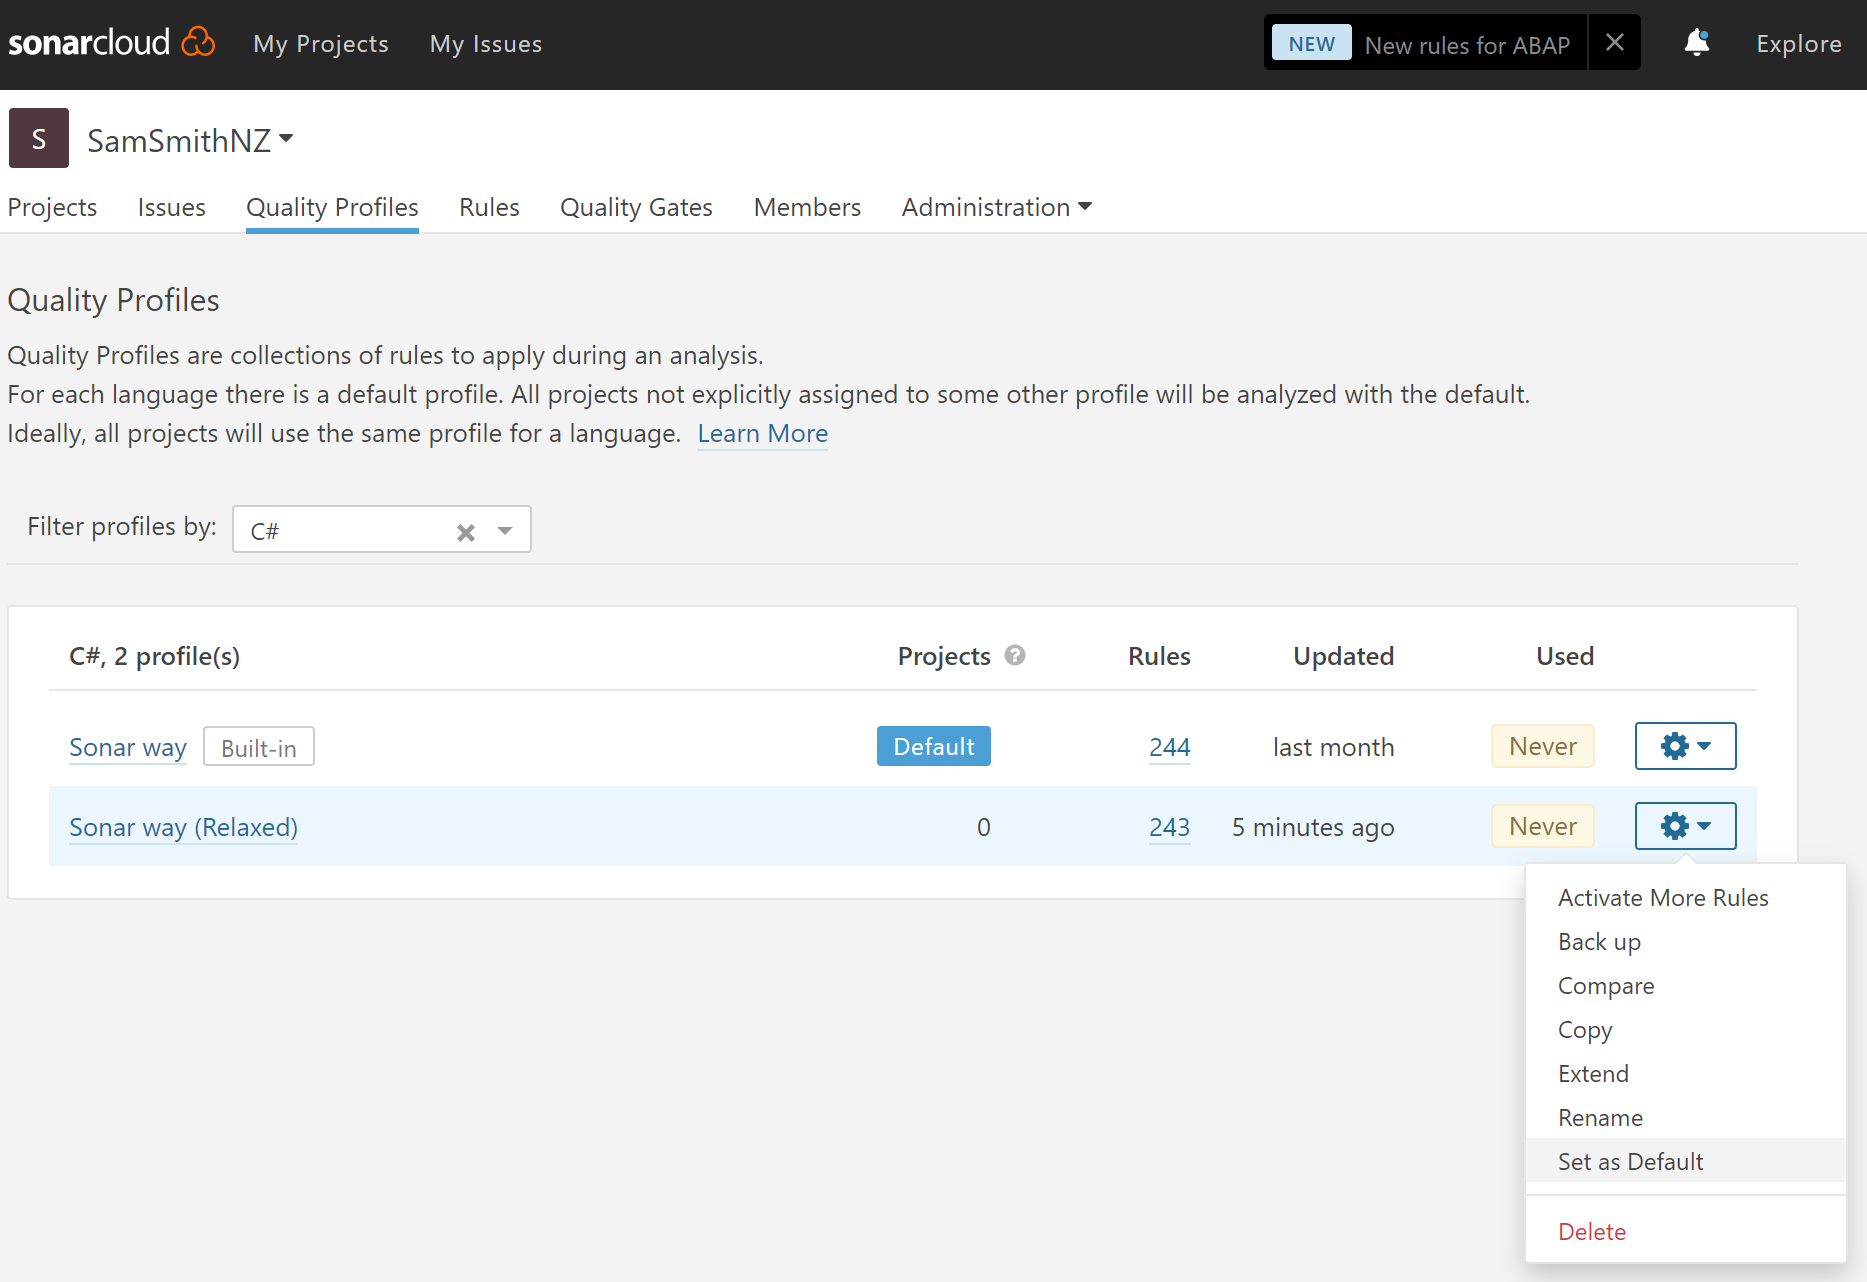
Task: Dismiss the New rules for ABAP banner
Action: [1614, 43]
